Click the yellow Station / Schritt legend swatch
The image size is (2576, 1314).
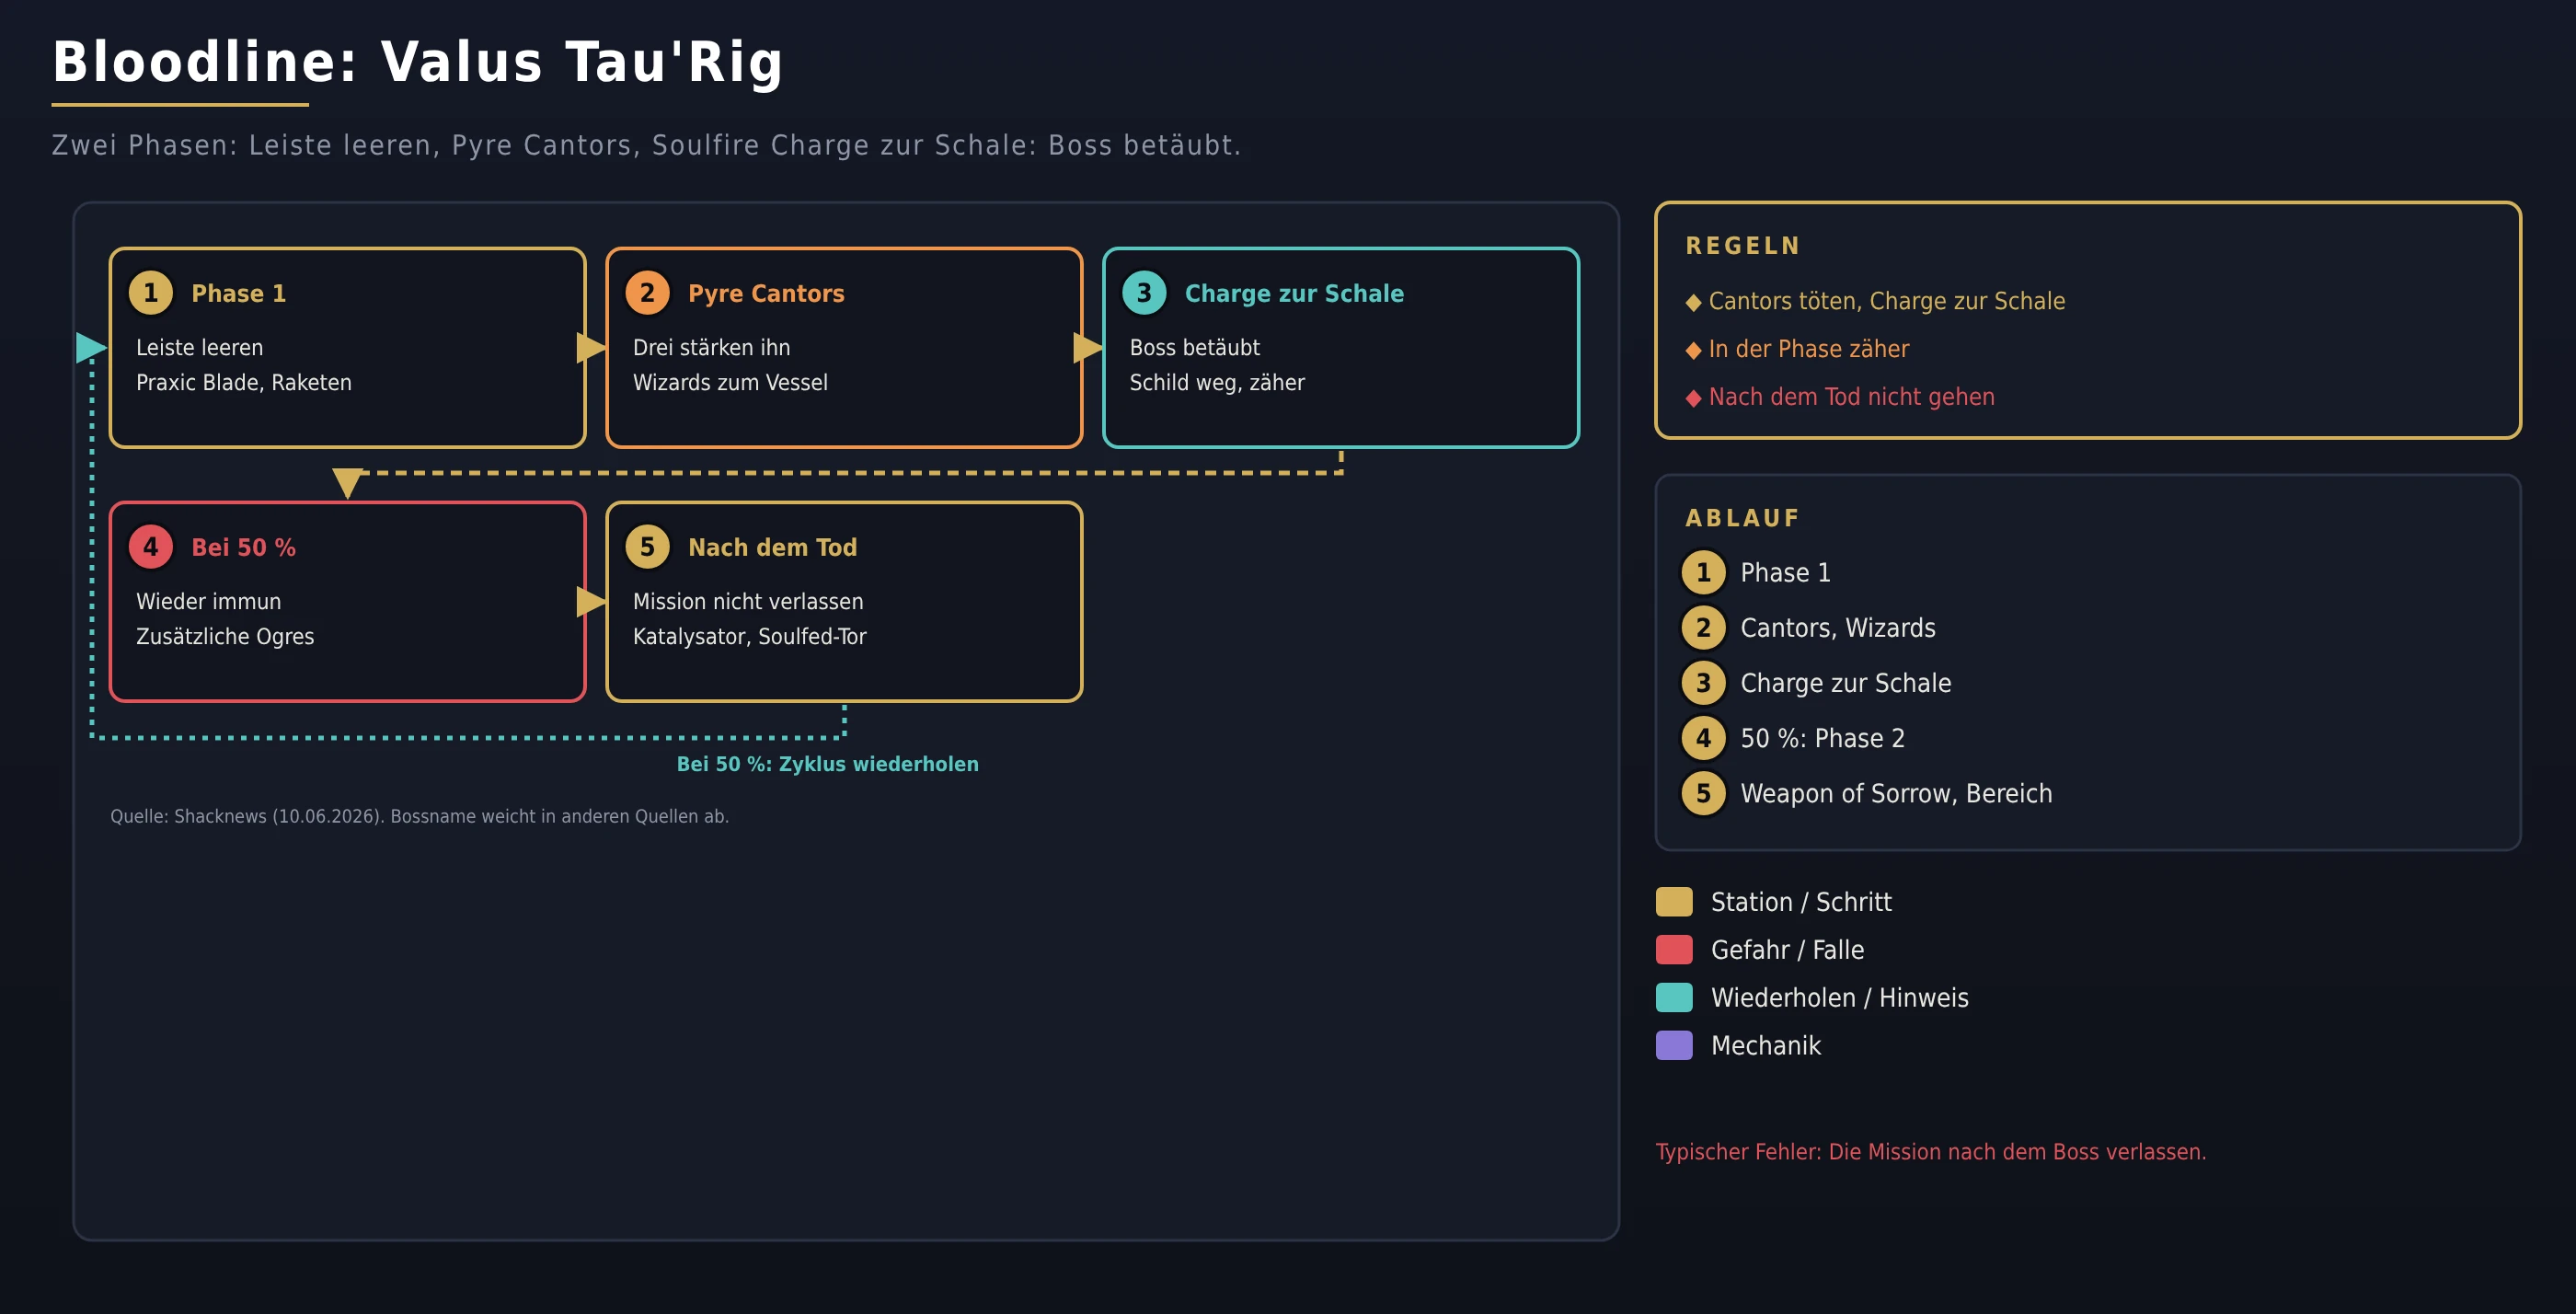click(x=1674, y=902)
